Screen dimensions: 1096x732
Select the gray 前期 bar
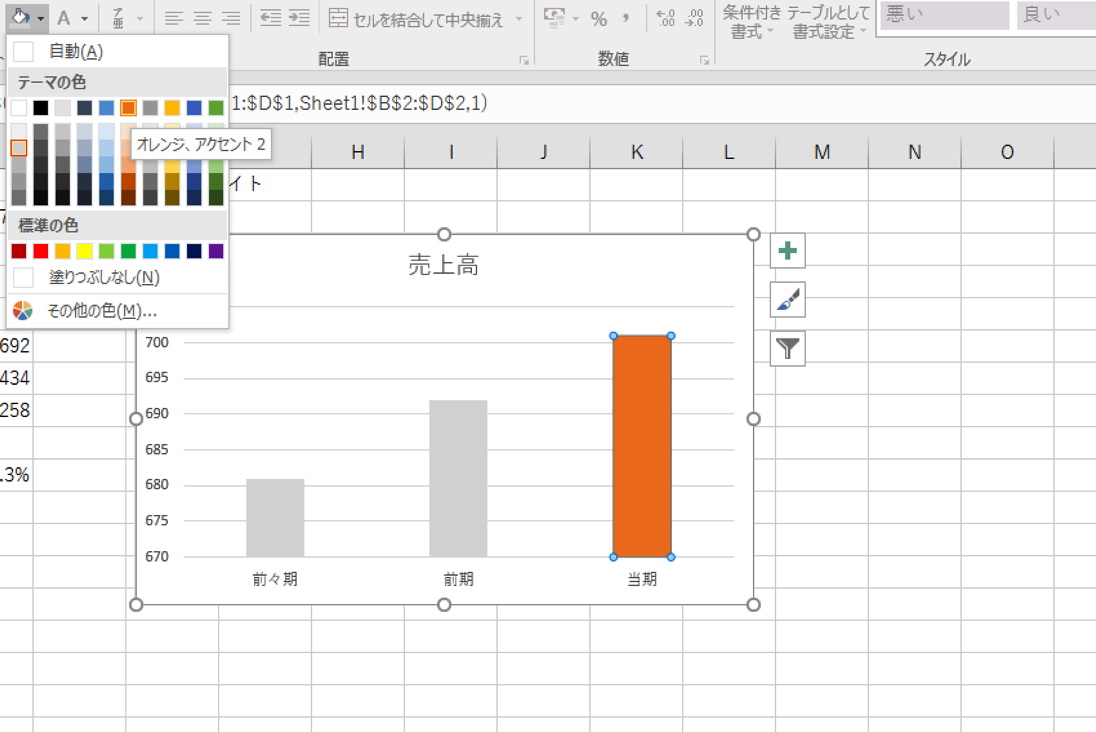click(459, 479)
